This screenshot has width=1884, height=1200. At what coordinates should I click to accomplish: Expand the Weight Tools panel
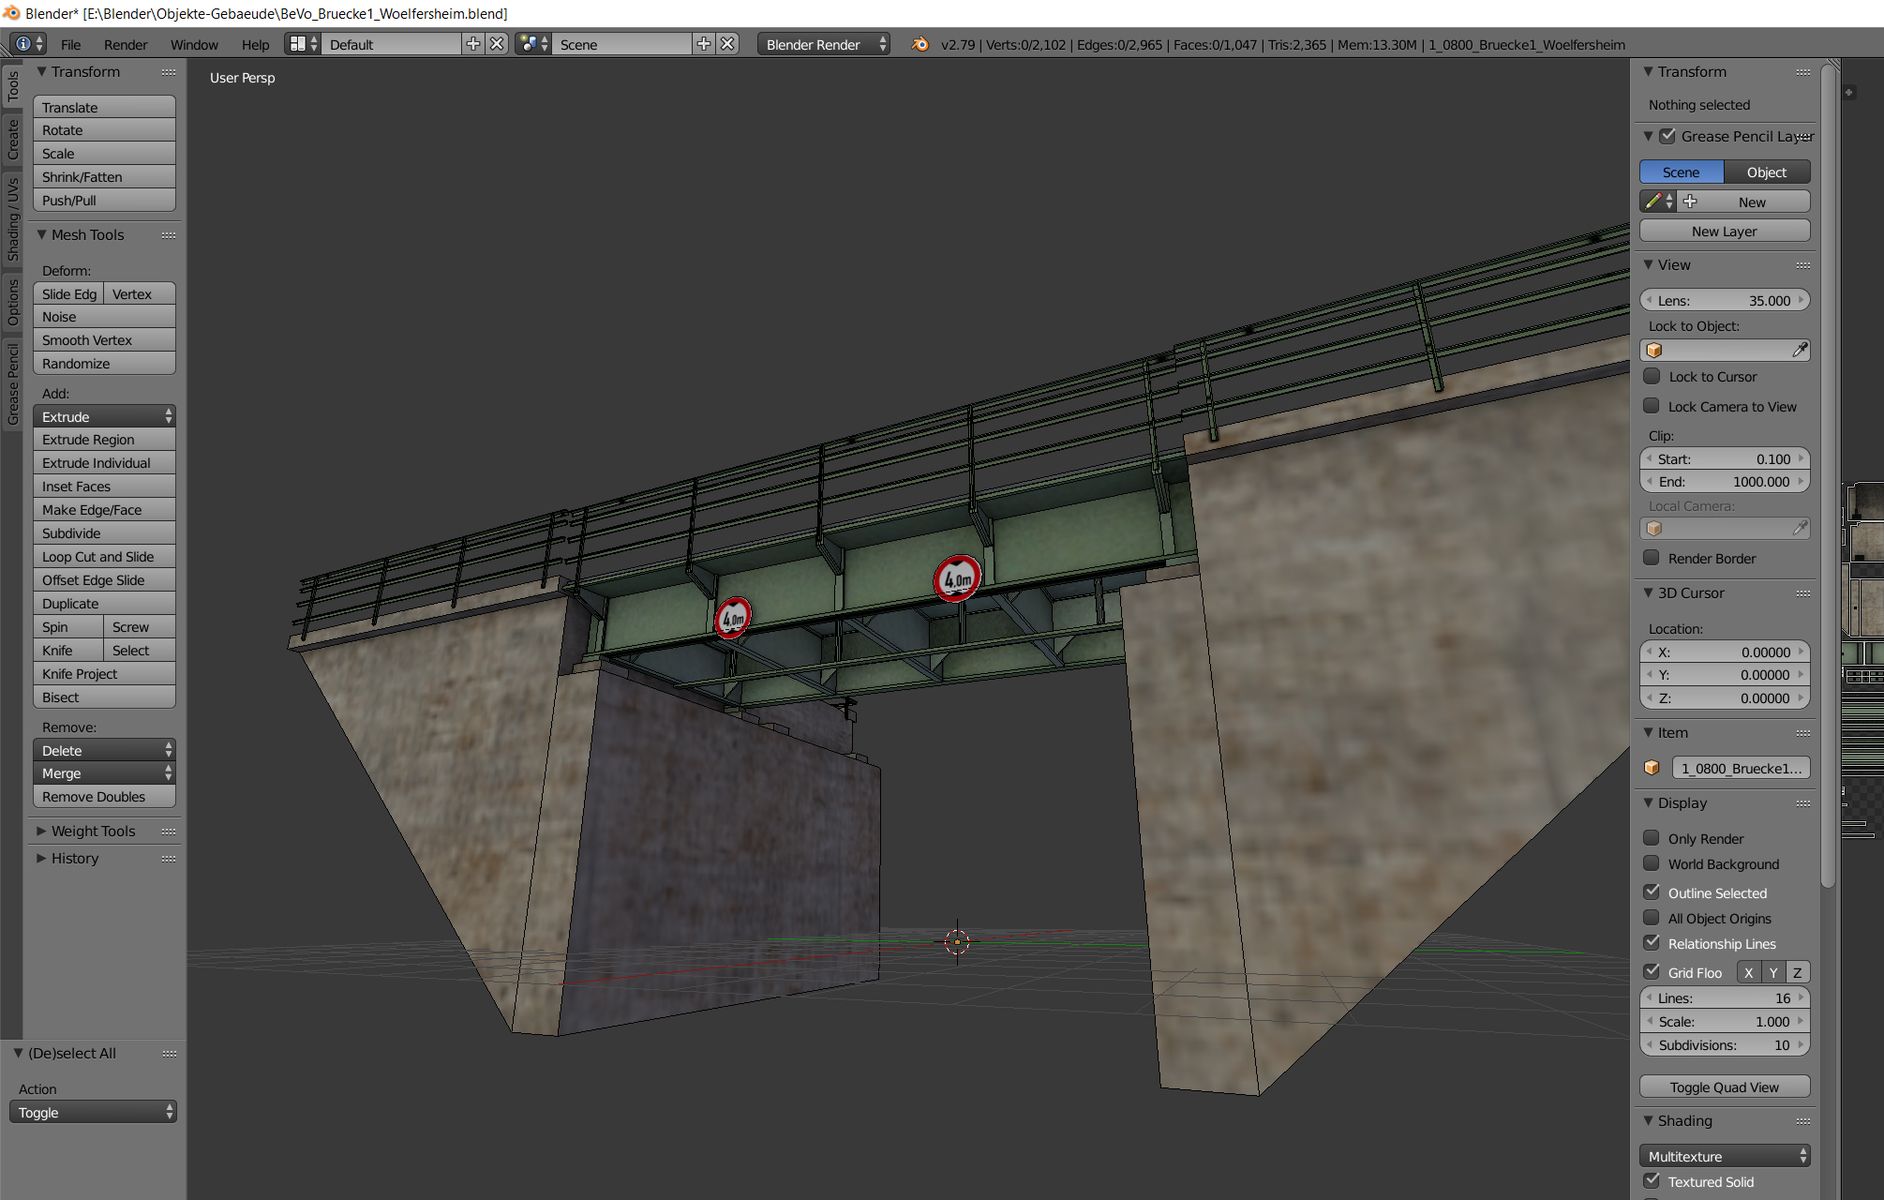[x=41, y=831]
